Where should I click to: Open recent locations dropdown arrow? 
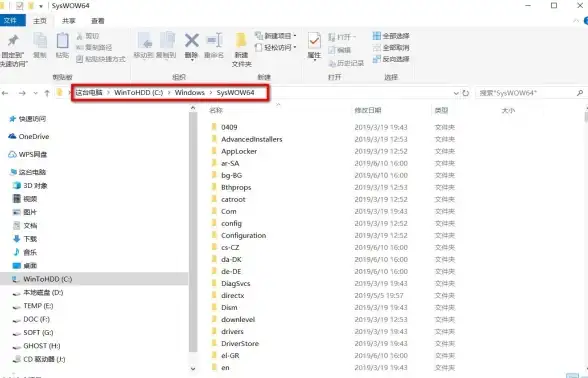point(35,93)
